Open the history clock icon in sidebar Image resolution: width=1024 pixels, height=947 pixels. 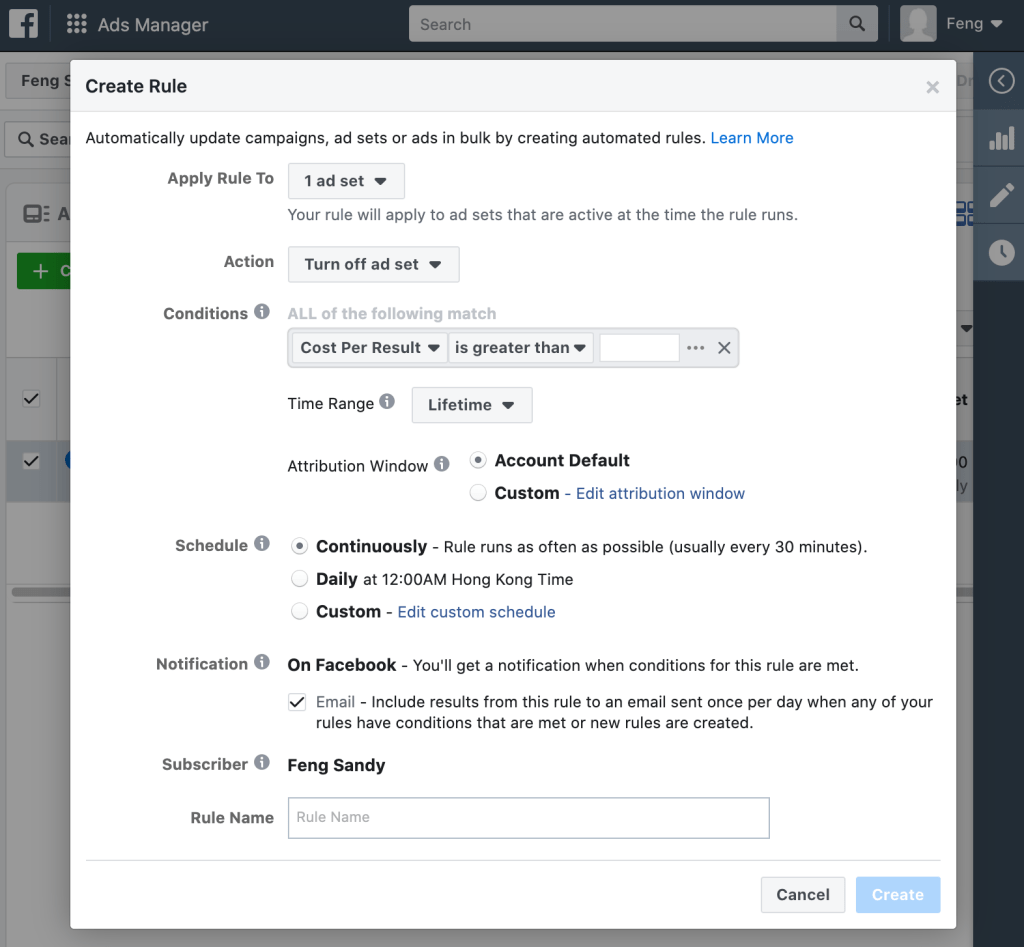click(1001, 252)
